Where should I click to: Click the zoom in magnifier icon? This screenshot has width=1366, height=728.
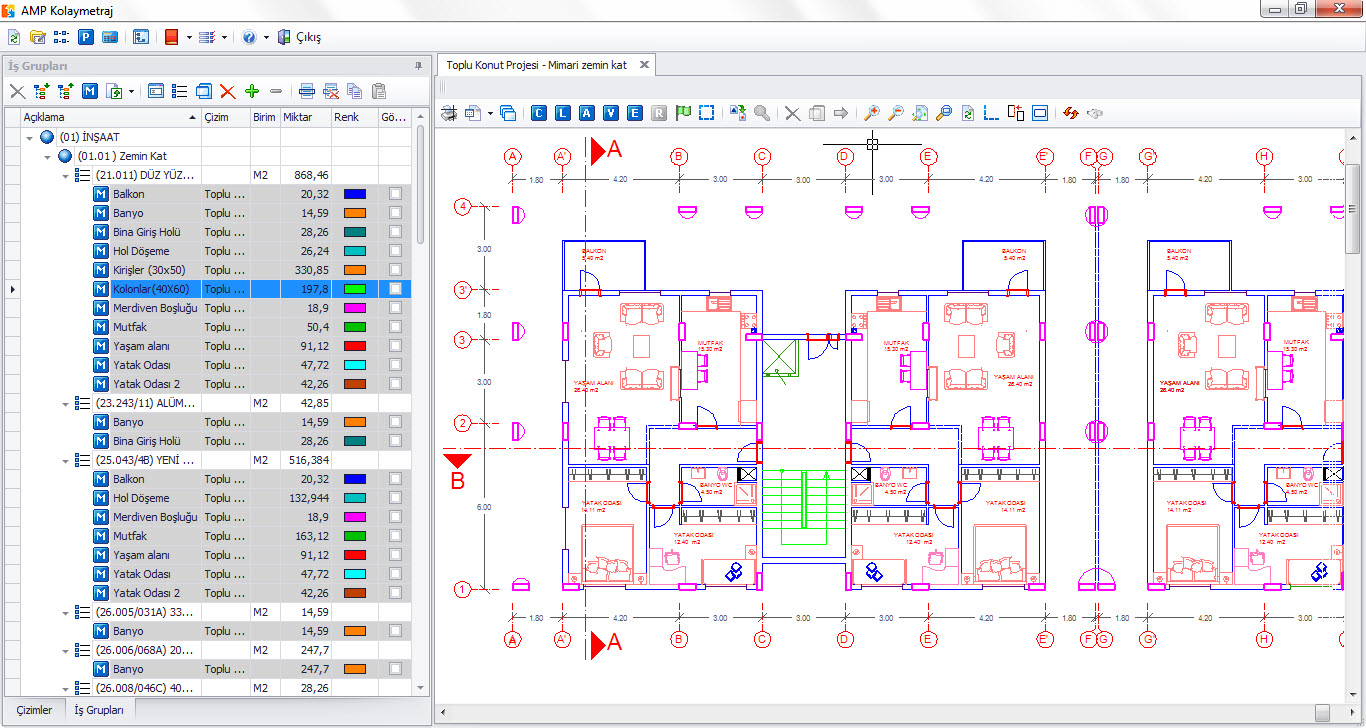click(x=872, y=113)
